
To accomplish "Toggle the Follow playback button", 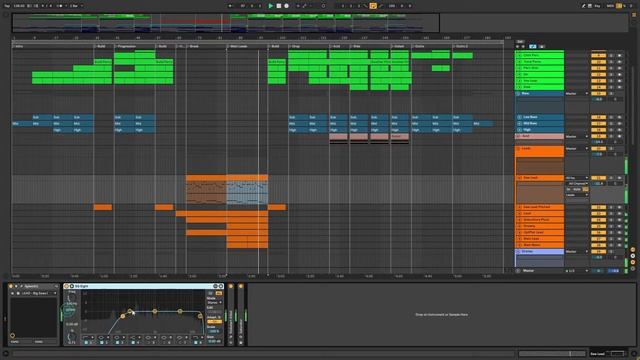I will coord(230,6).
